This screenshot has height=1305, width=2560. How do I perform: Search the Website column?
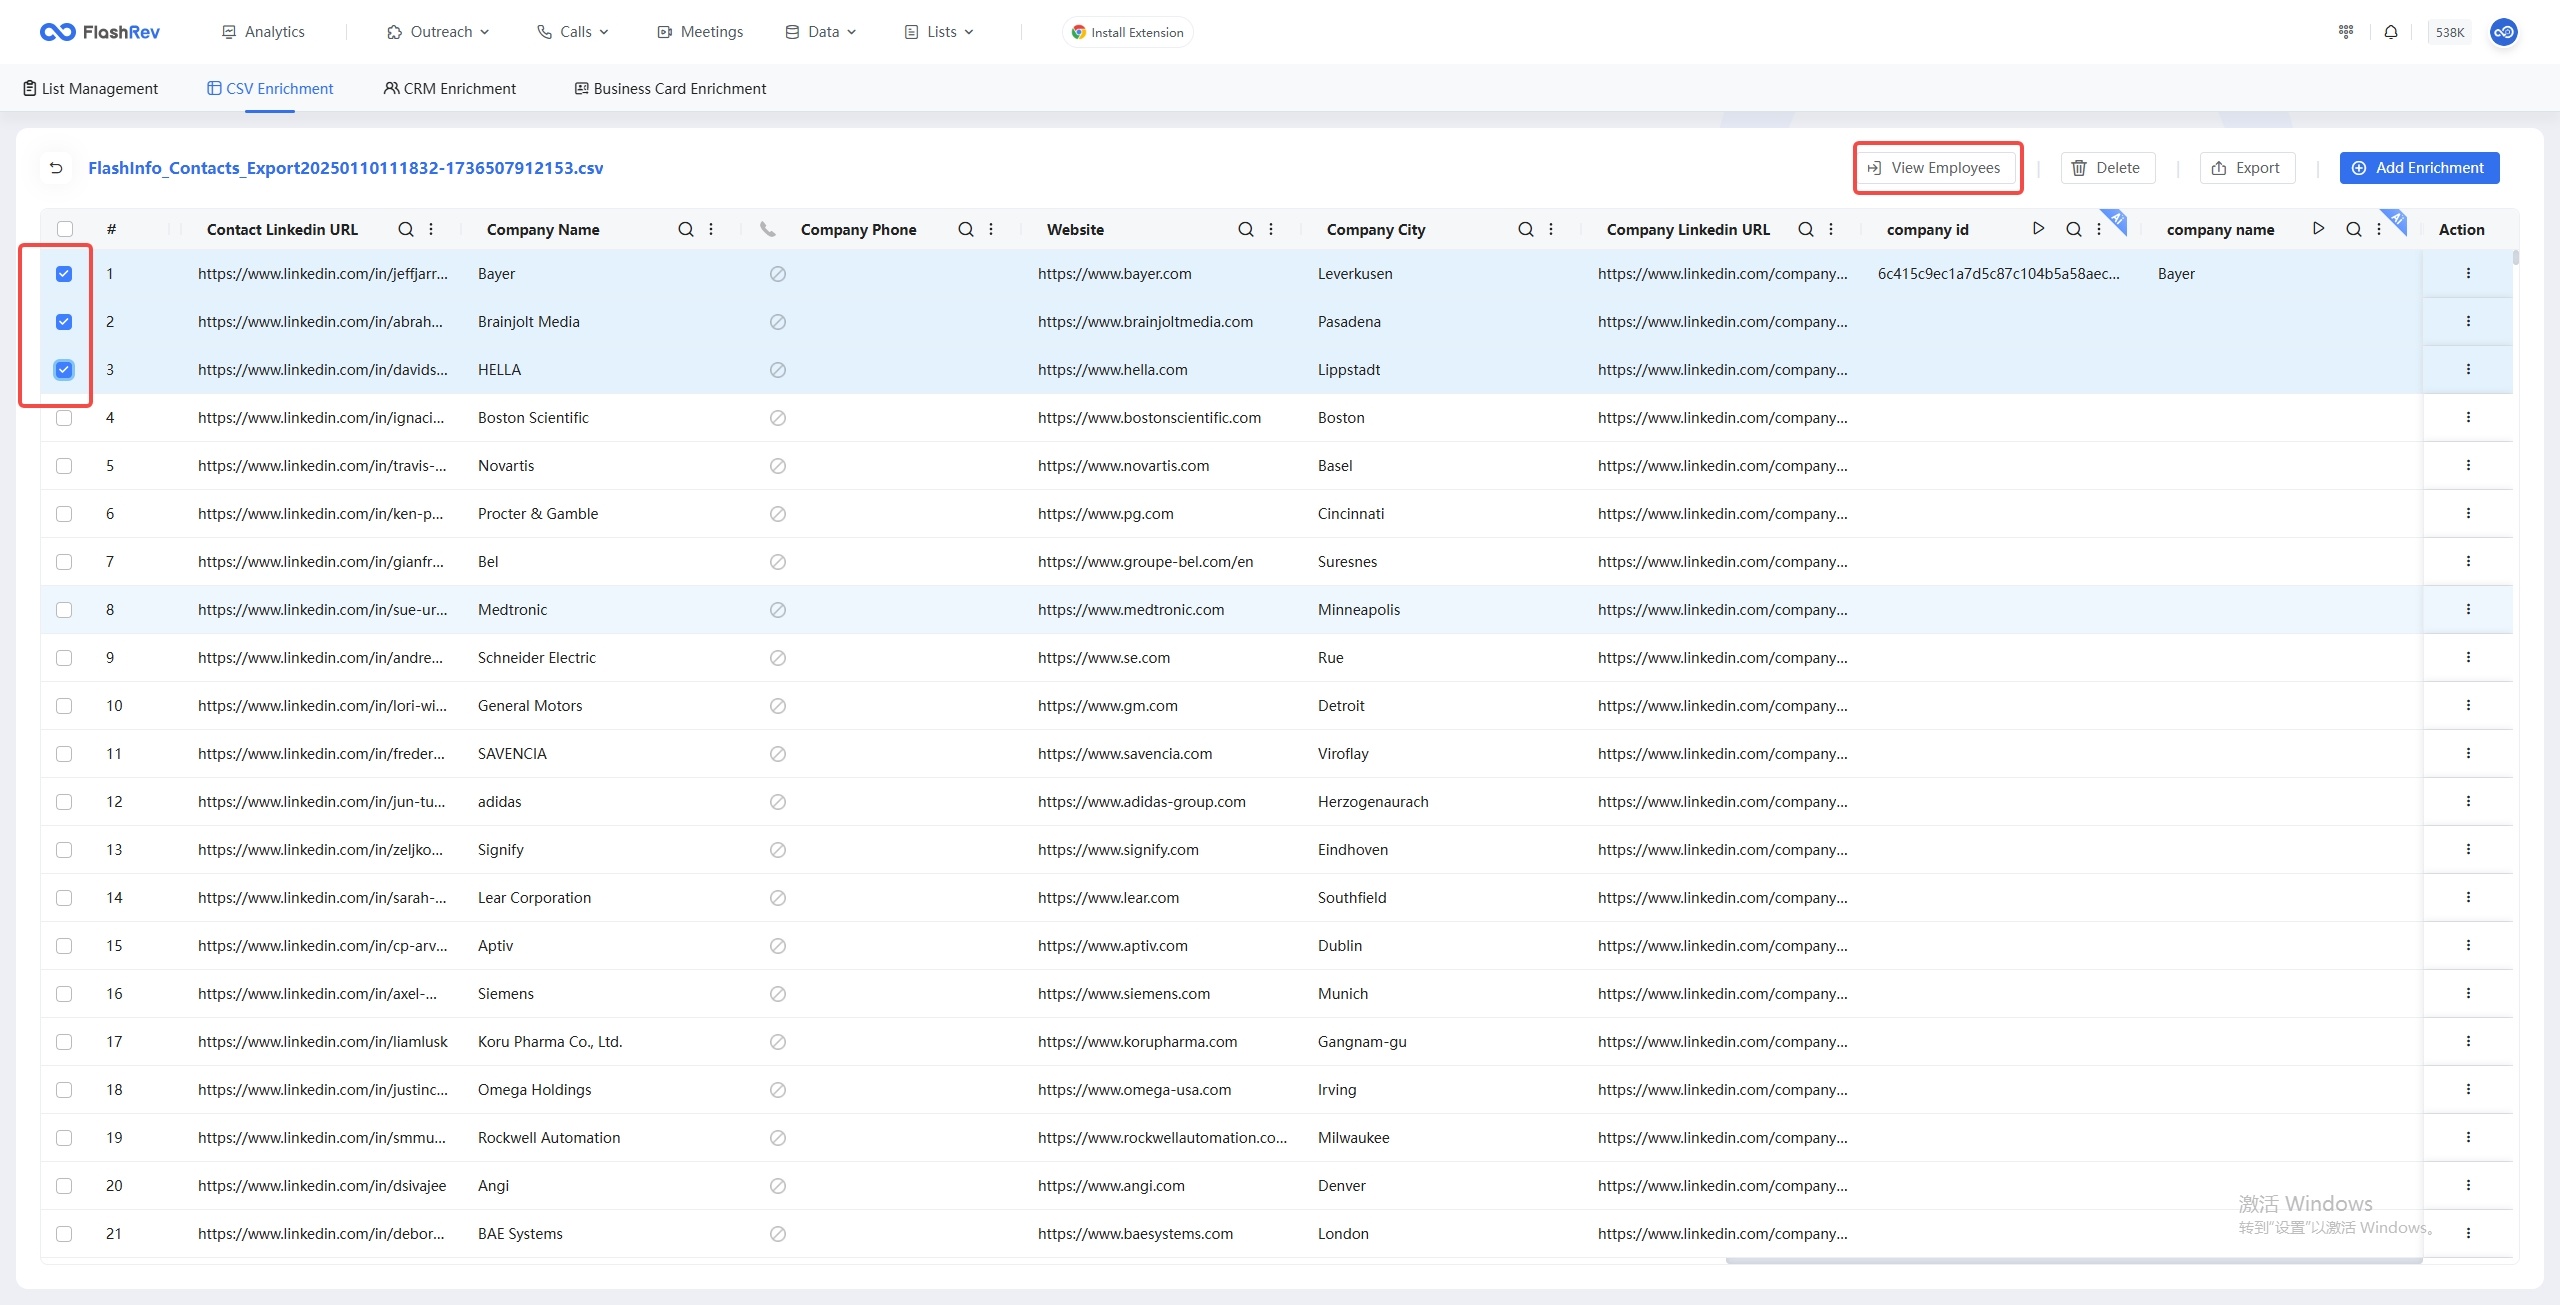[x=1246, y=229]
